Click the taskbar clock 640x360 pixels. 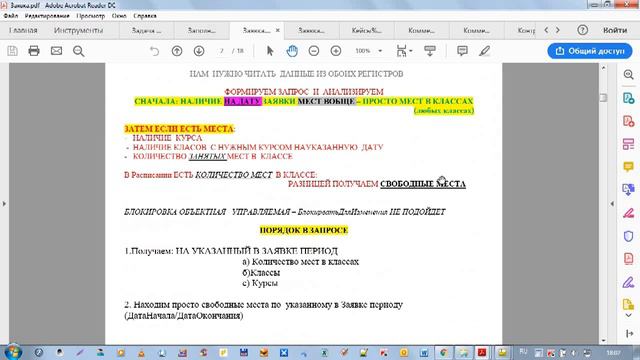click(613, 352)
